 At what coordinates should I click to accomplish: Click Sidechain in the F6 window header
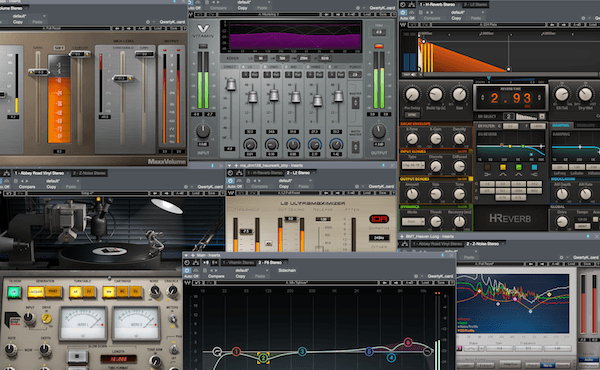pos(287,270)
